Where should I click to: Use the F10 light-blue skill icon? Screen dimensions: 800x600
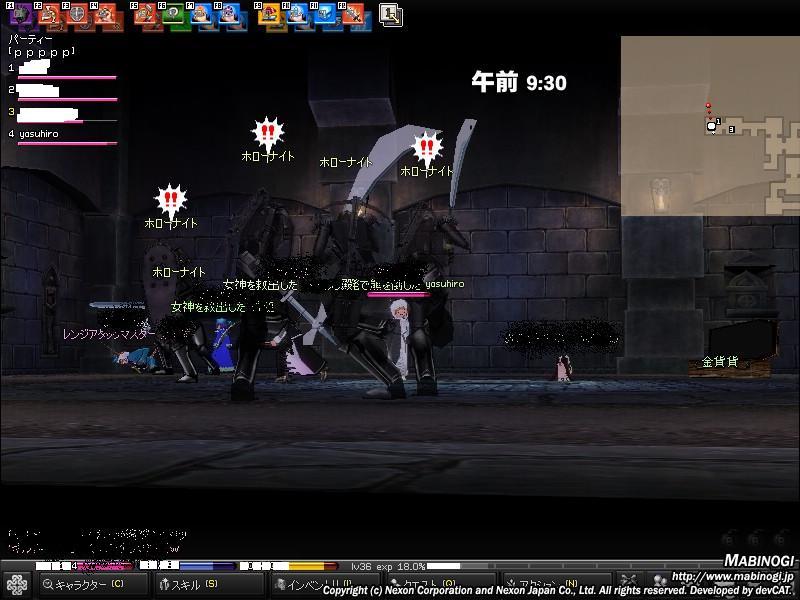coord(297,14)
